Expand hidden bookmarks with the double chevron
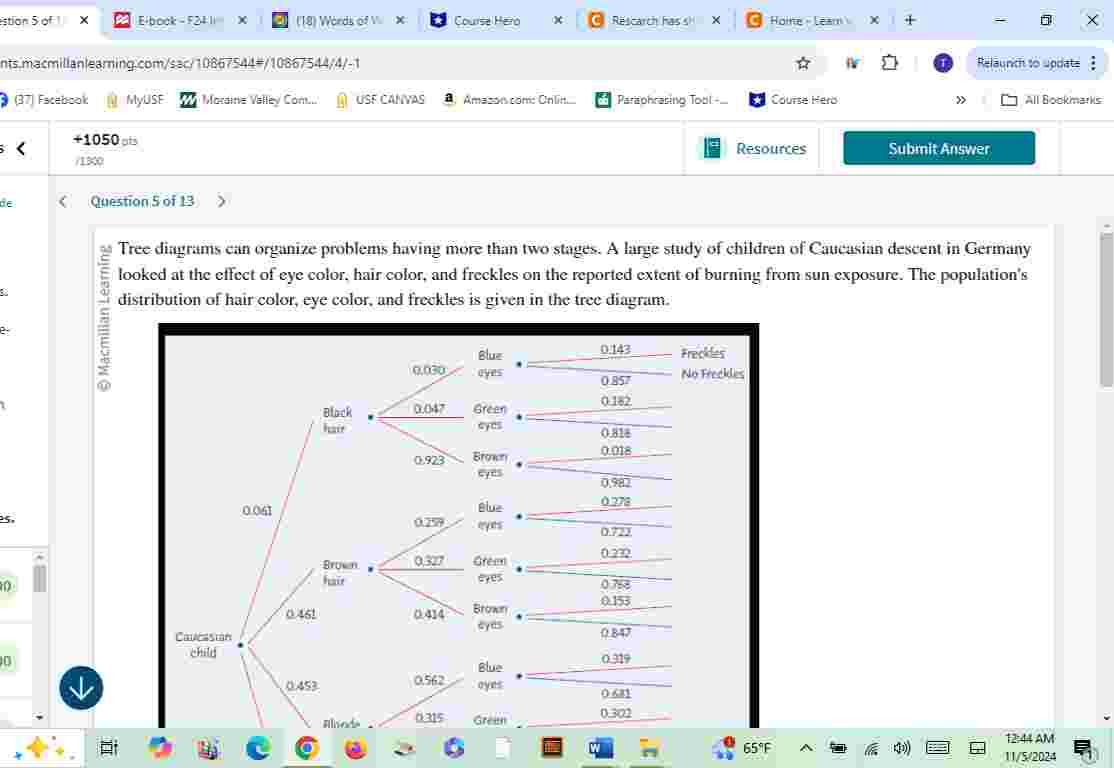The width and height of the screenshot is (1114, 768). click(960, 99)
